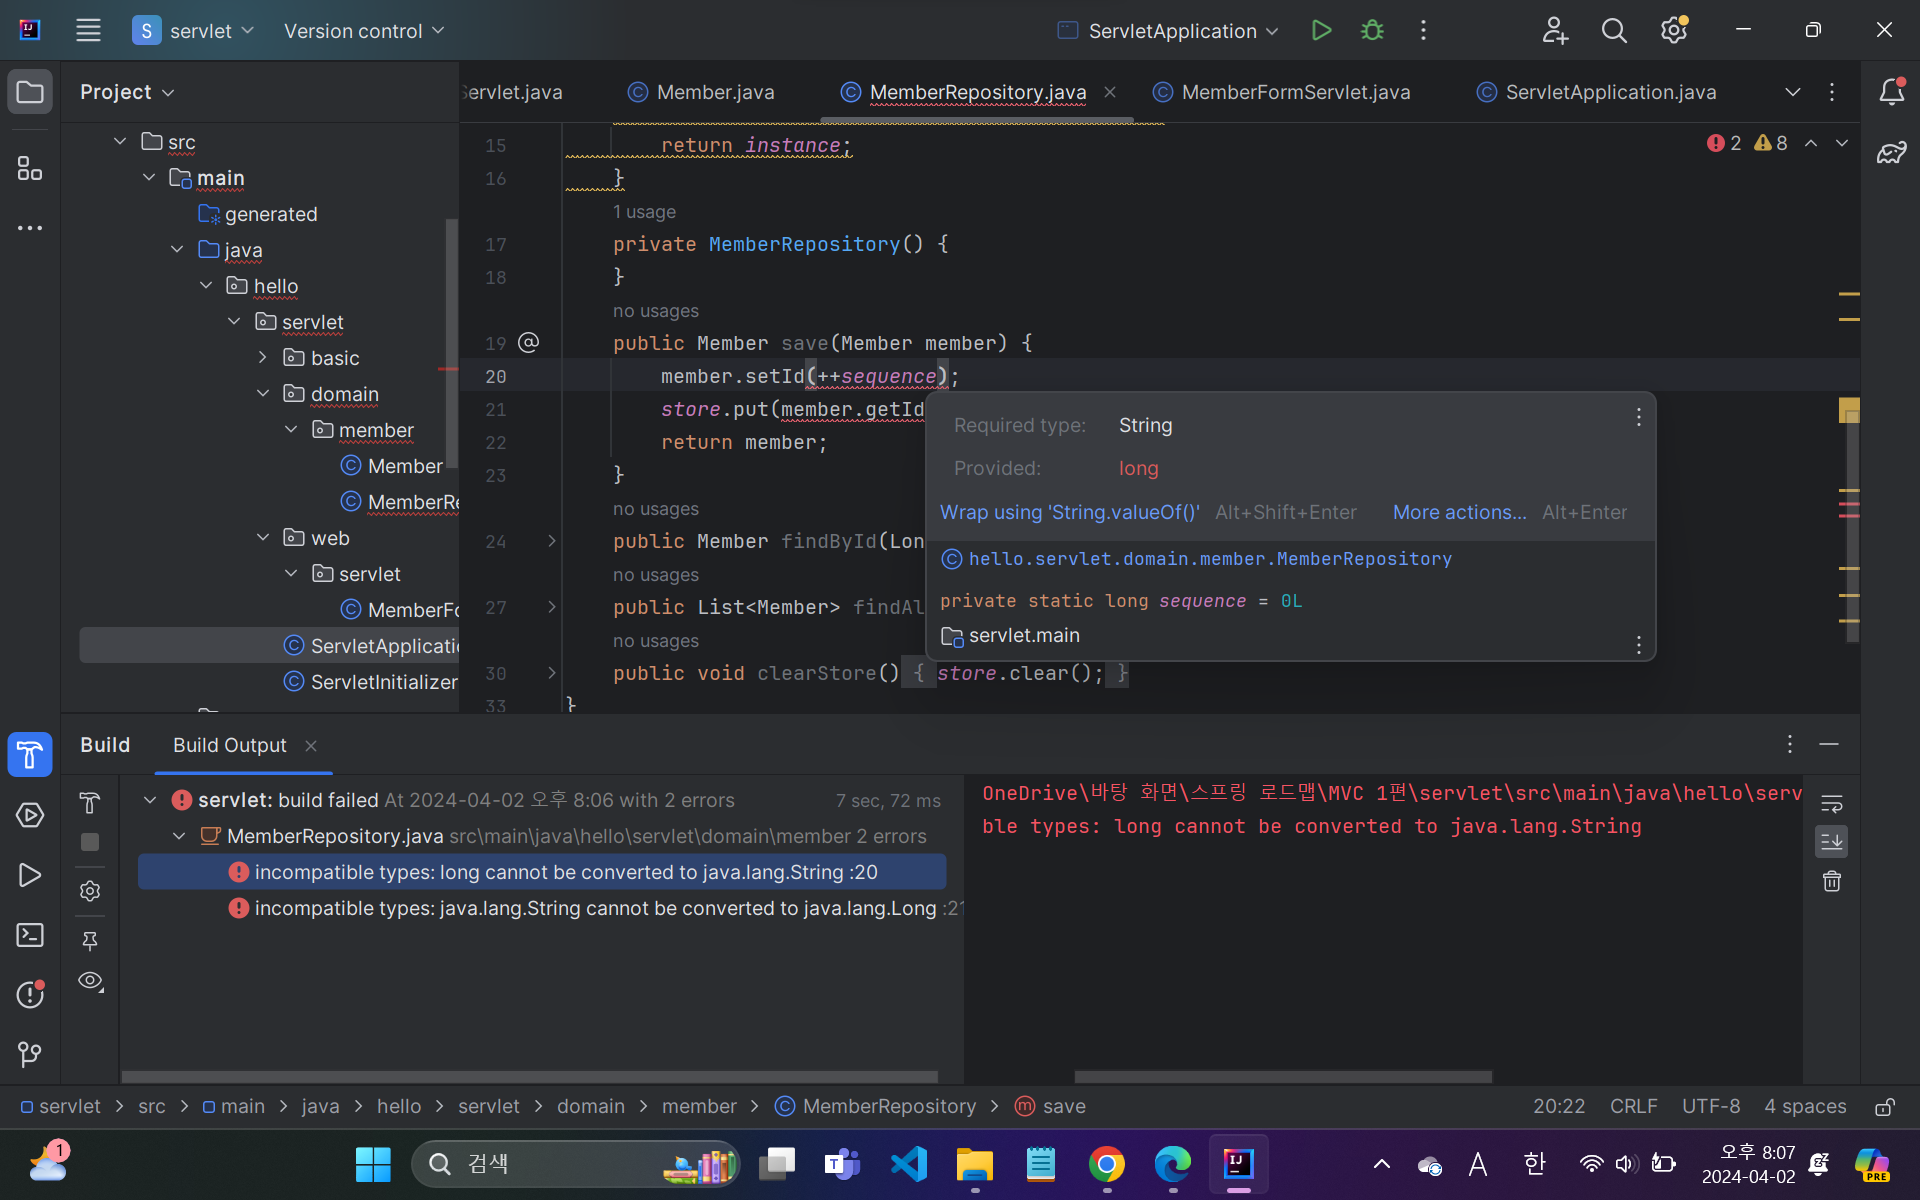Click the gutter @ icon on line 19
The image size is (1920, 1200).
[529, 343]
